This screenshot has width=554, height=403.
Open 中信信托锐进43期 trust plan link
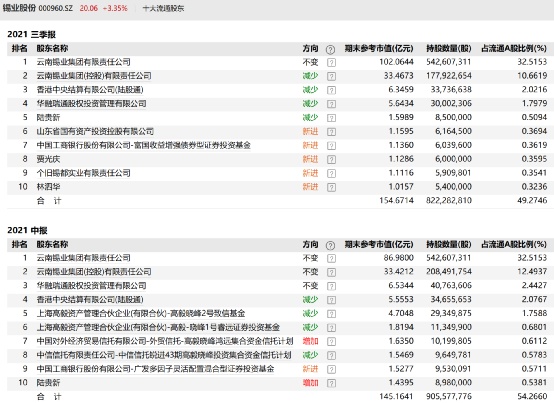tap(164, 355)
